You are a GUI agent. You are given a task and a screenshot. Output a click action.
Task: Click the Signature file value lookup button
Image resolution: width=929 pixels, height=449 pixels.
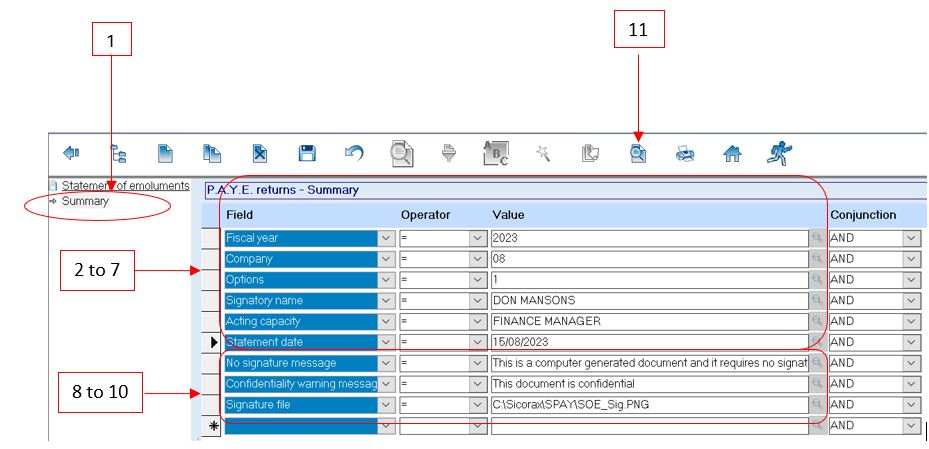(x=817, y=405)
